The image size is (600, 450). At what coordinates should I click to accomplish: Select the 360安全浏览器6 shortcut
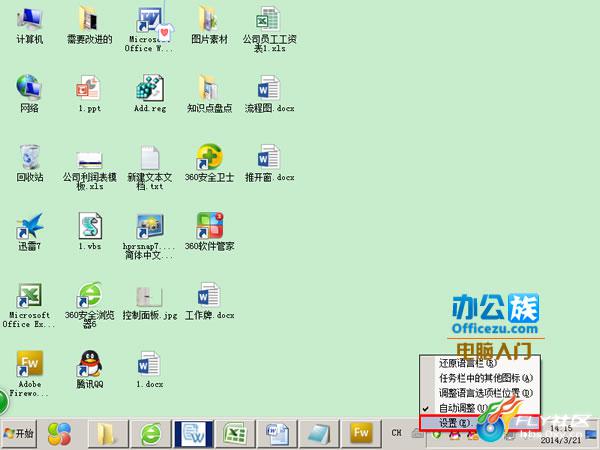click(90, 305)
